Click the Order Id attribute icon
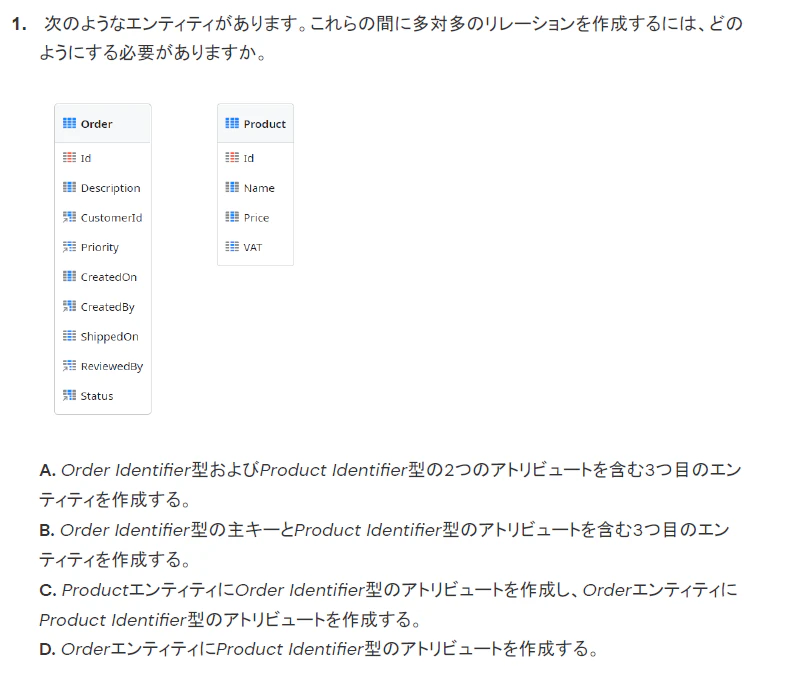The image size is (805, 682). tap(69, 158)
